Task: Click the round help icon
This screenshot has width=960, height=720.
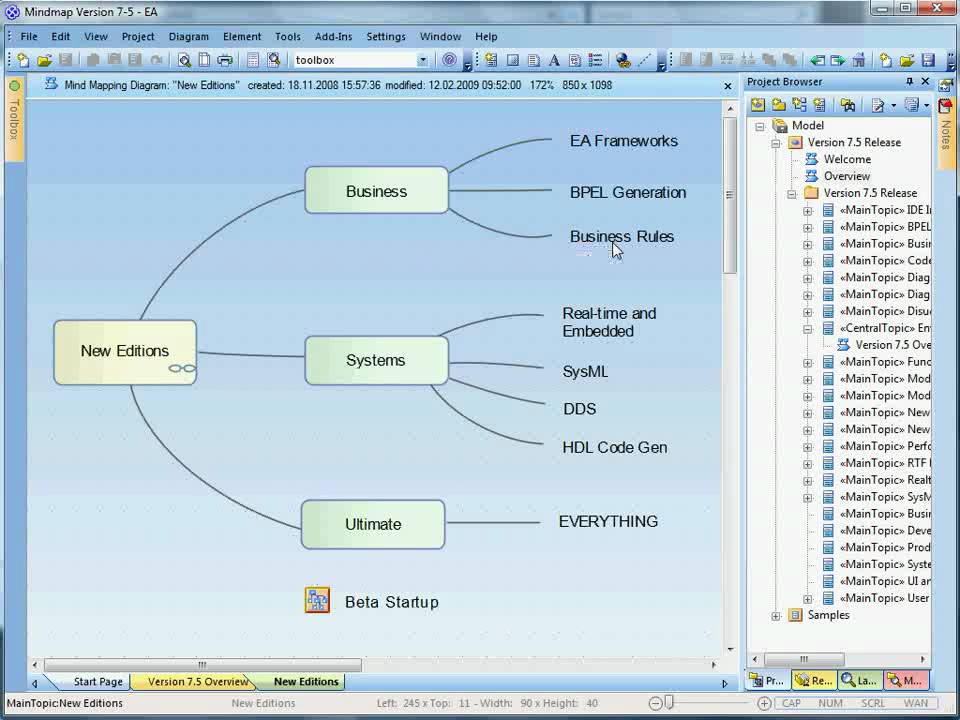Action: point(449,60)
